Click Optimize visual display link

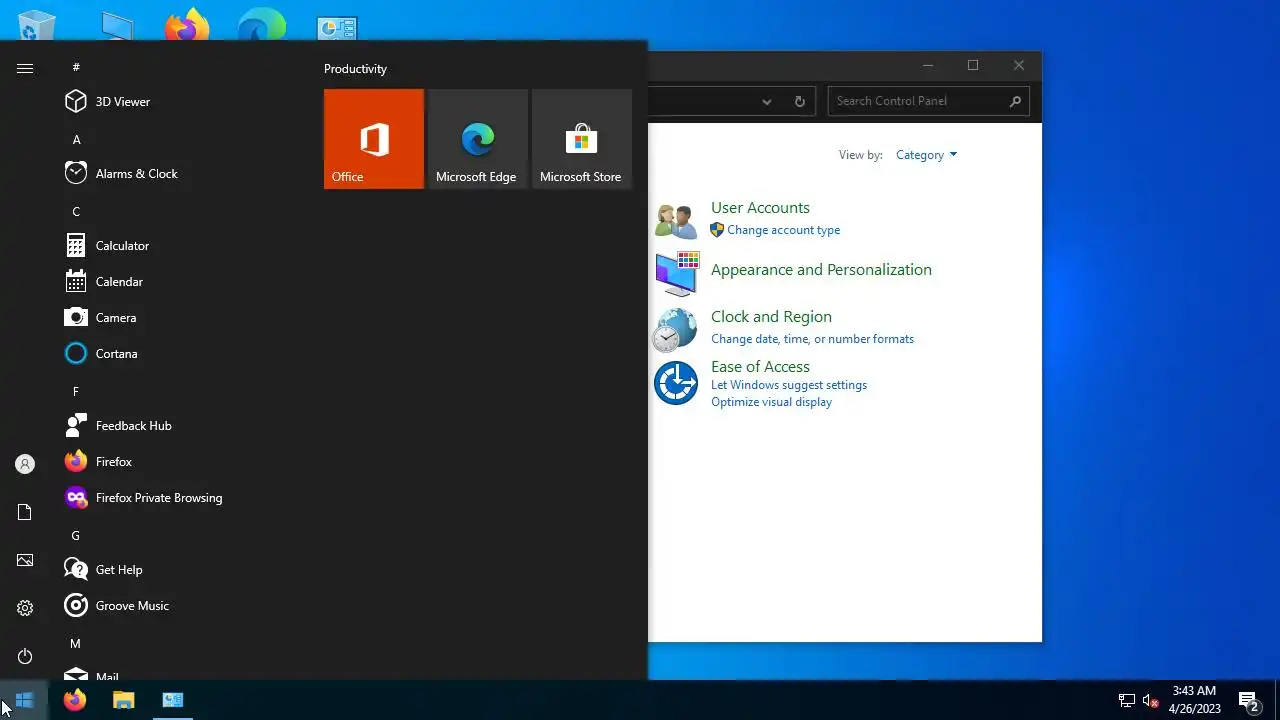771,402
